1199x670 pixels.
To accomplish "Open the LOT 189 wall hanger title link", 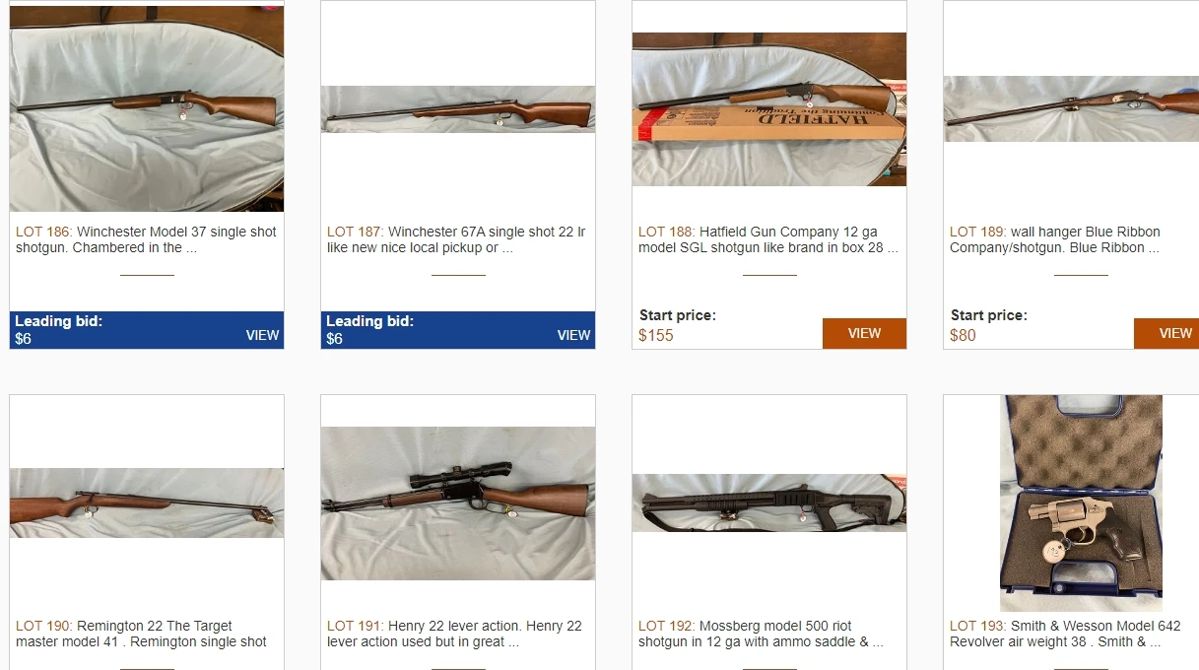I will 1055,239.
